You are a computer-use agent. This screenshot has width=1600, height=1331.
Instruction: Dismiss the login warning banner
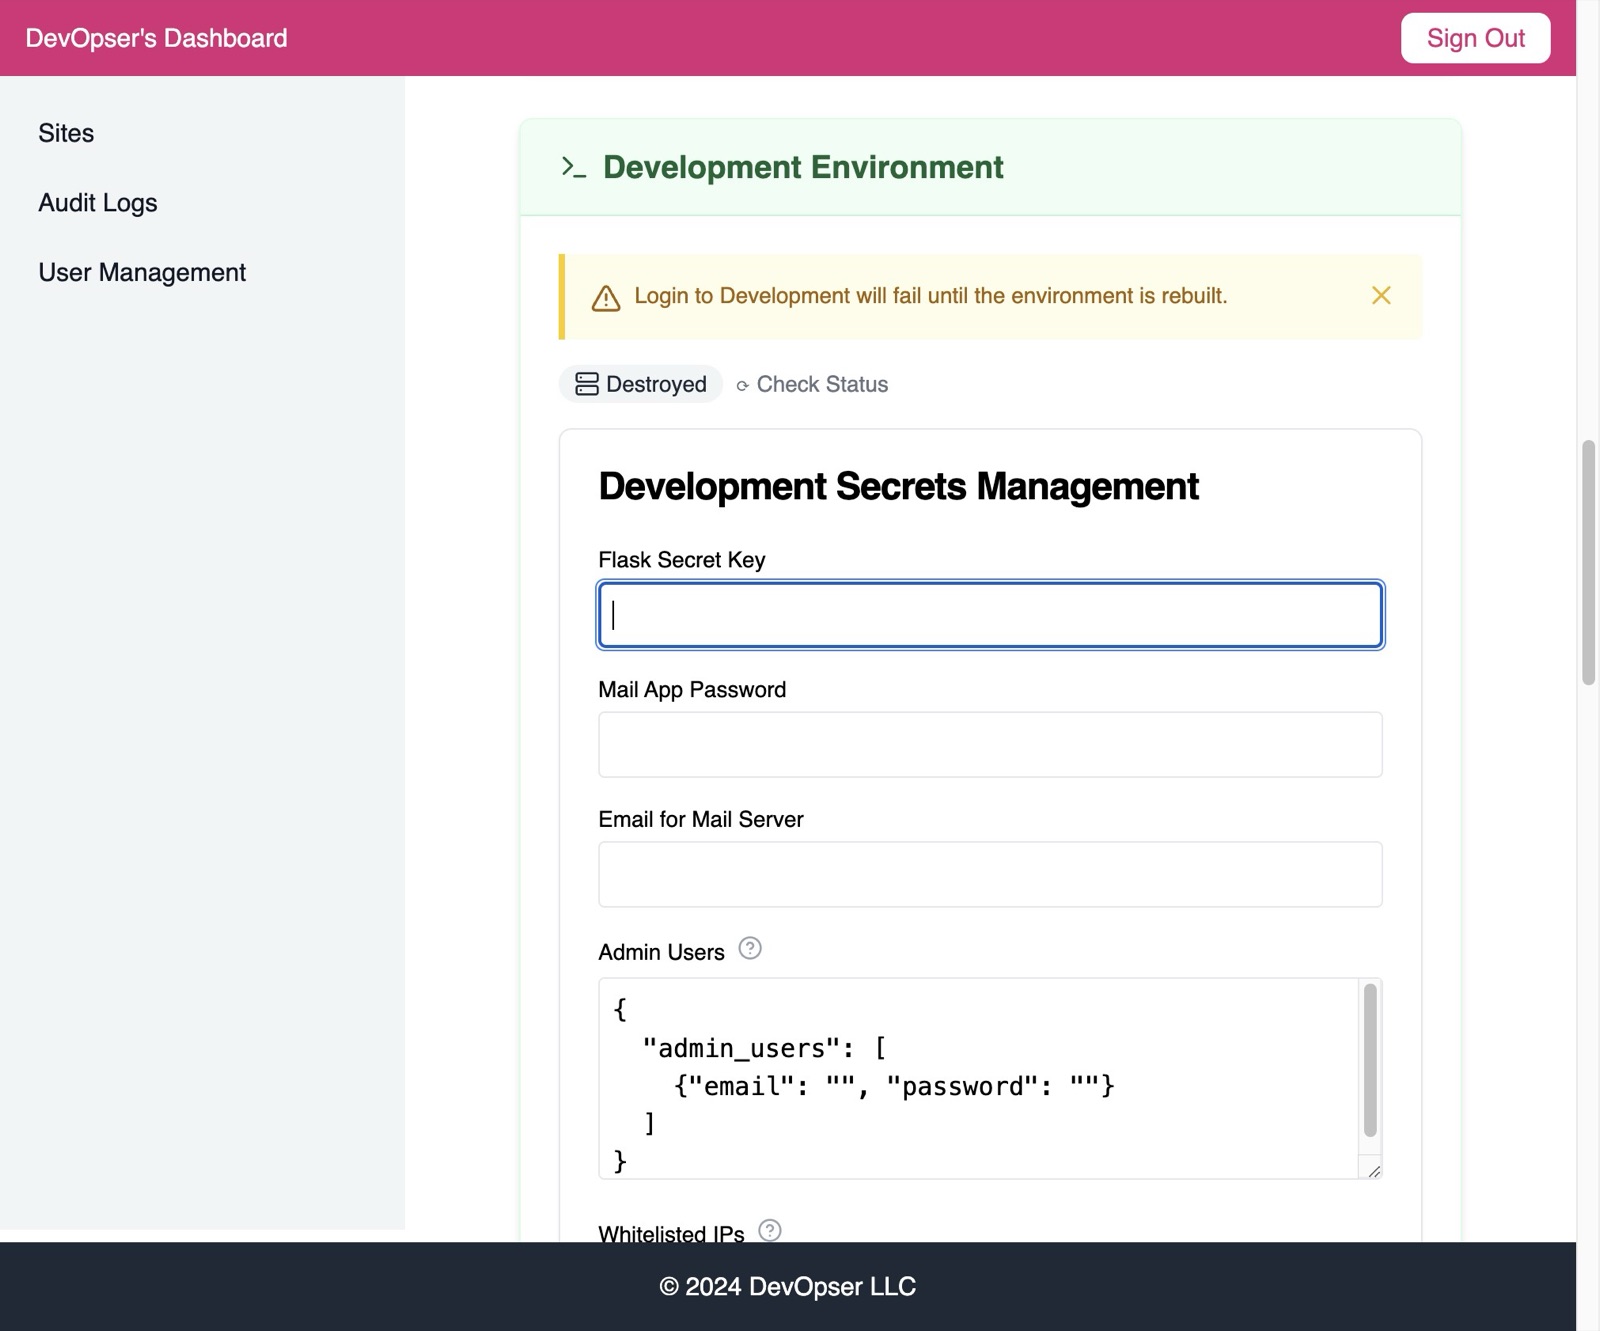tap(1381, 295)
